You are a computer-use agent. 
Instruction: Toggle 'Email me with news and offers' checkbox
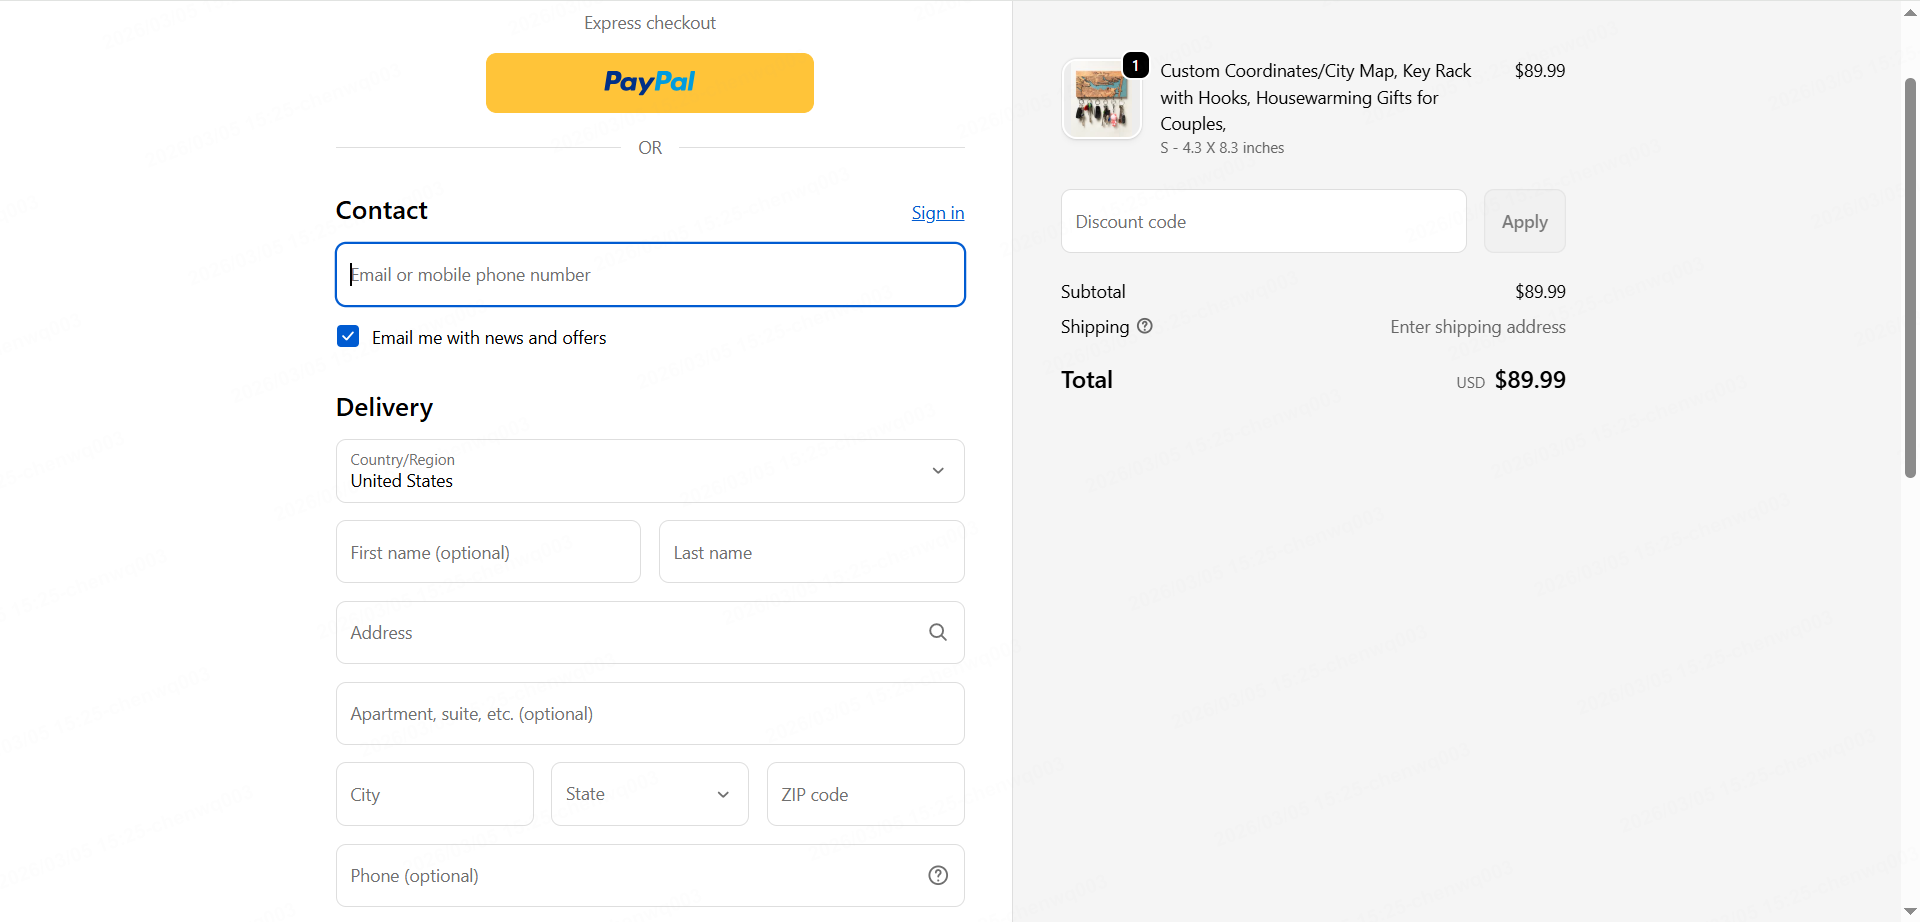pyautogui.click(x=348, y=337)
